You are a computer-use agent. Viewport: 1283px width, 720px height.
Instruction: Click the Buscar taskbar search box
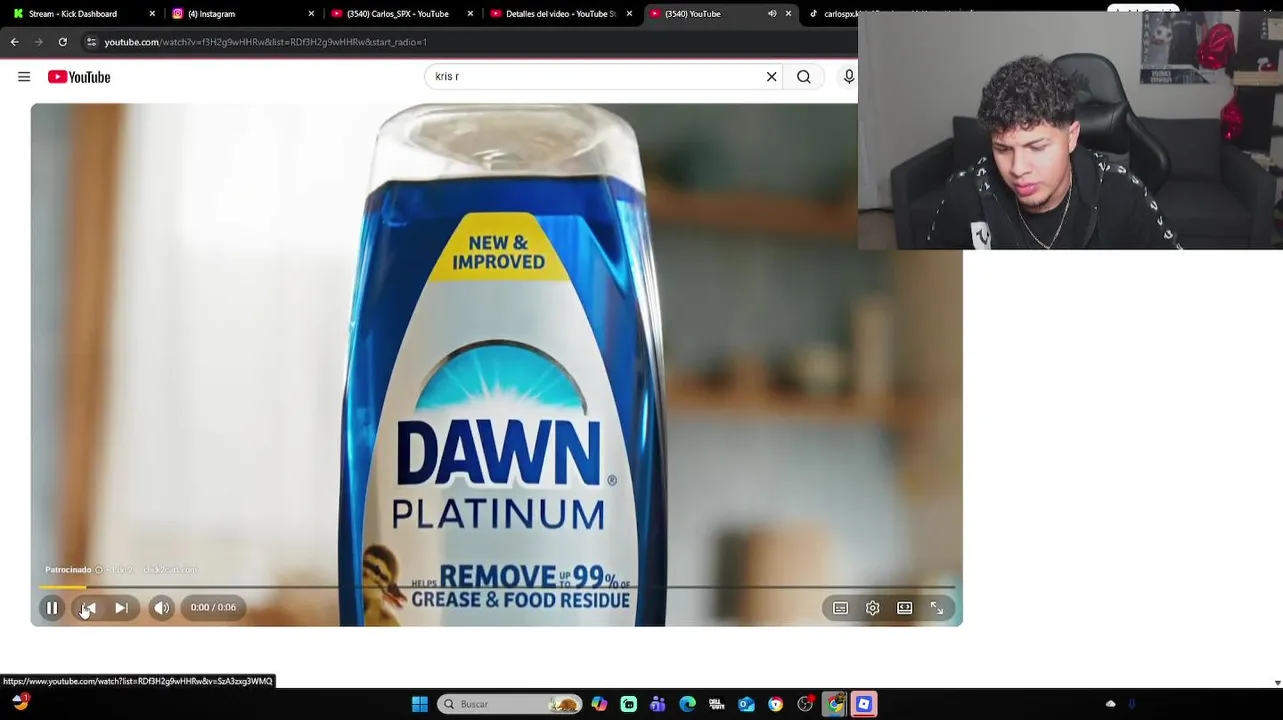(511, 704)
